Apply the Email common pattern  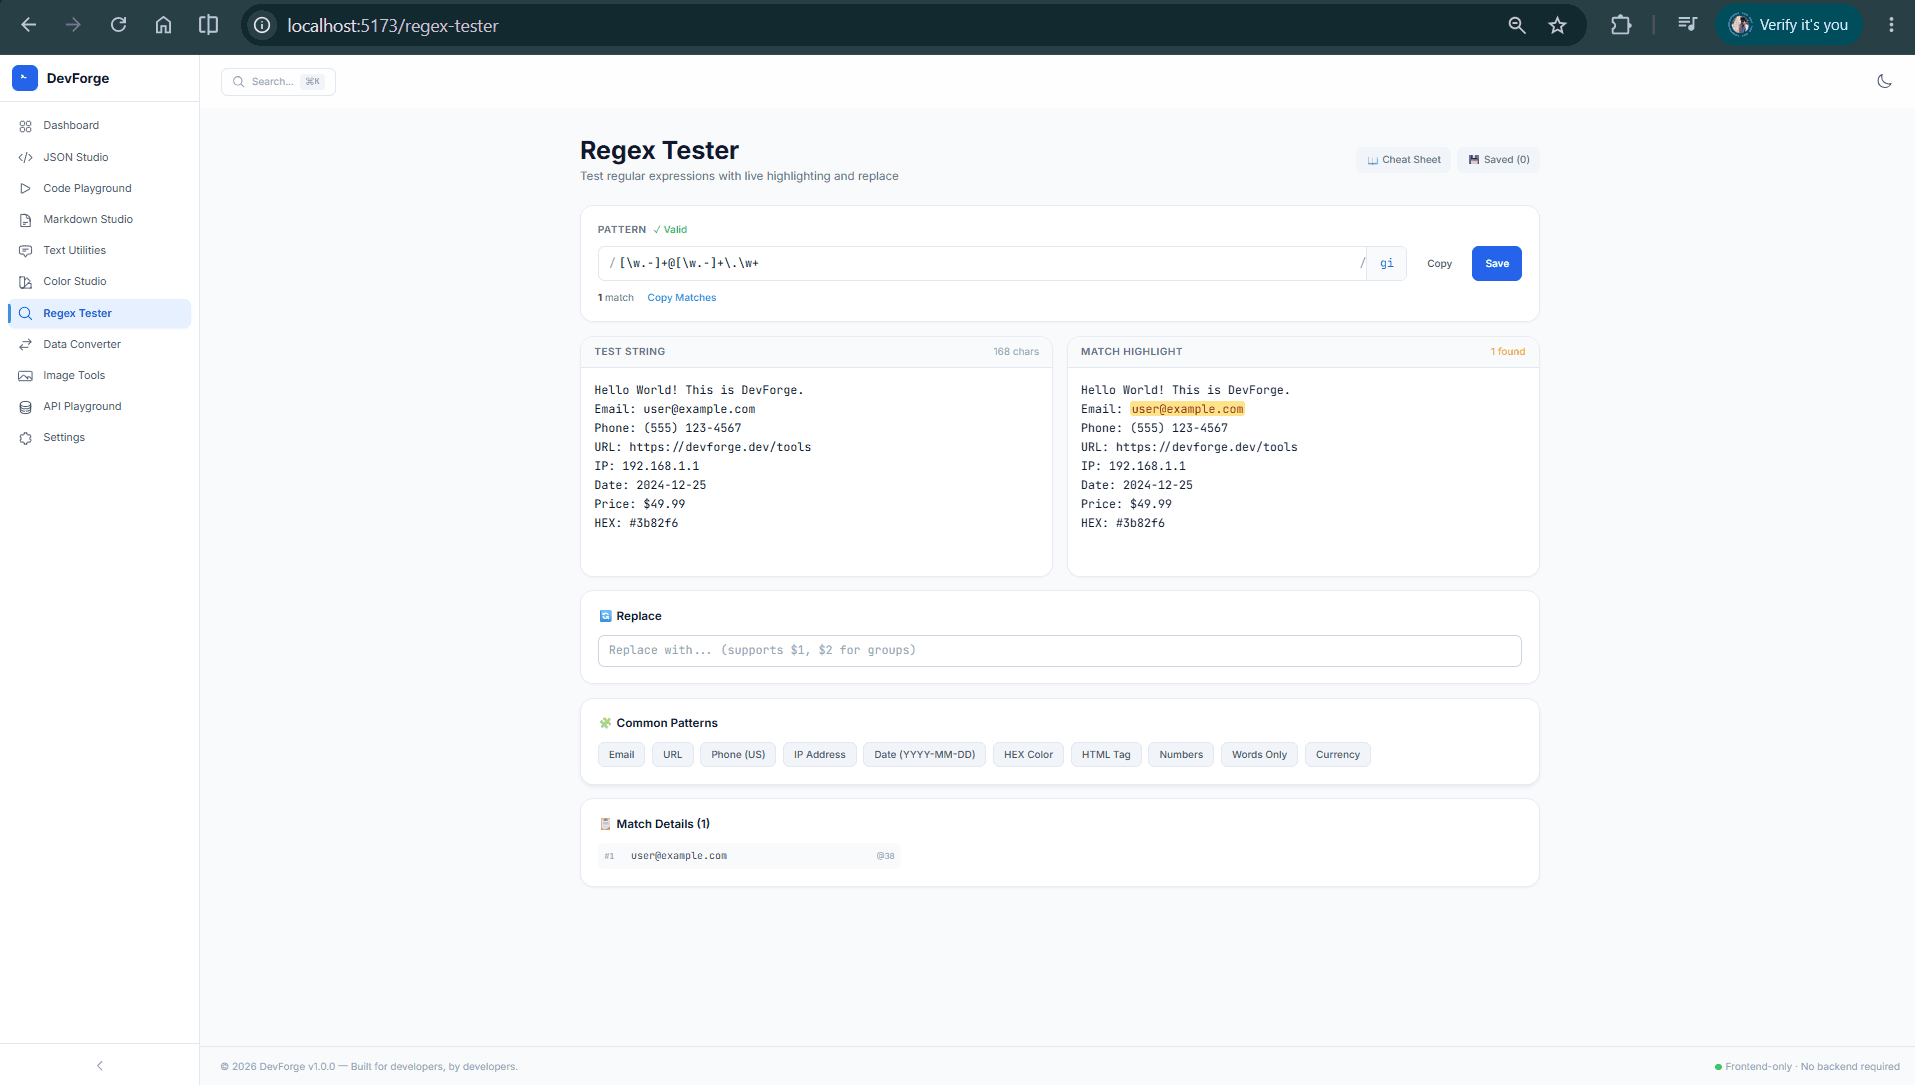coord(621,755)
